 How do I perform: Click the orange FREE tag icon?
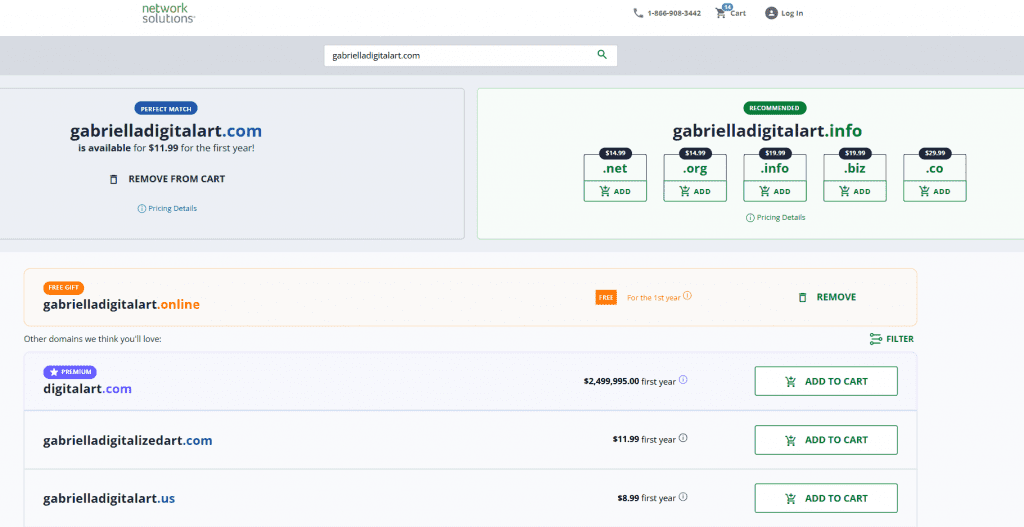coord(606,297)
